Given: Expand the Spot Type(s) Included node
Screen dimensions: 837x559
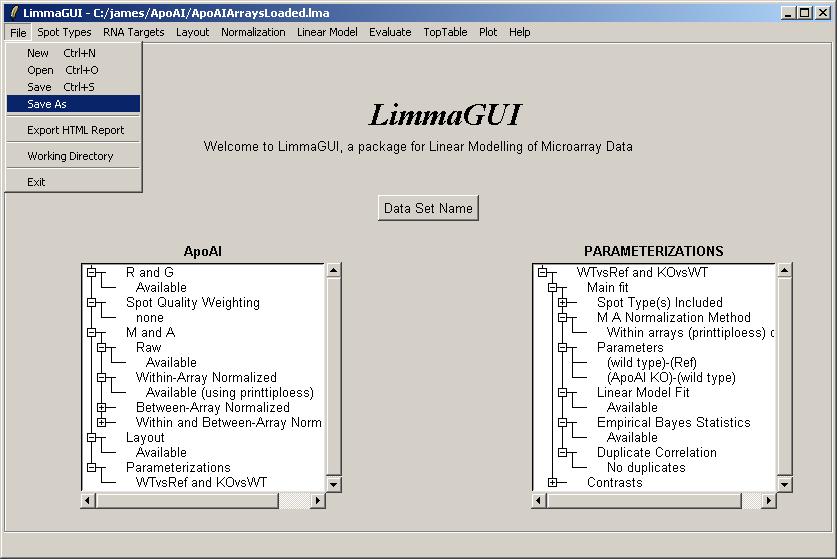Looking at the screenshot, I should pyautogui.click(x=563, y=303).
